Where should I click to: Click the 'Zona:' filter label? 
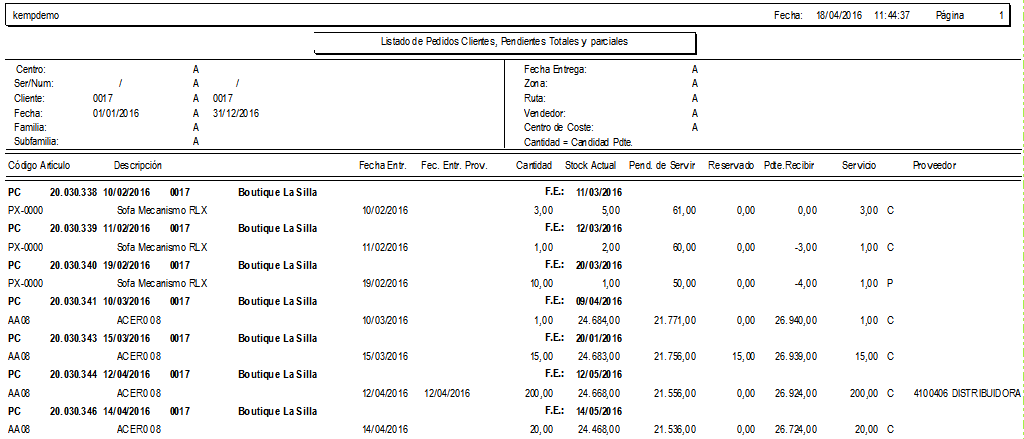click(x=536, y=84)
